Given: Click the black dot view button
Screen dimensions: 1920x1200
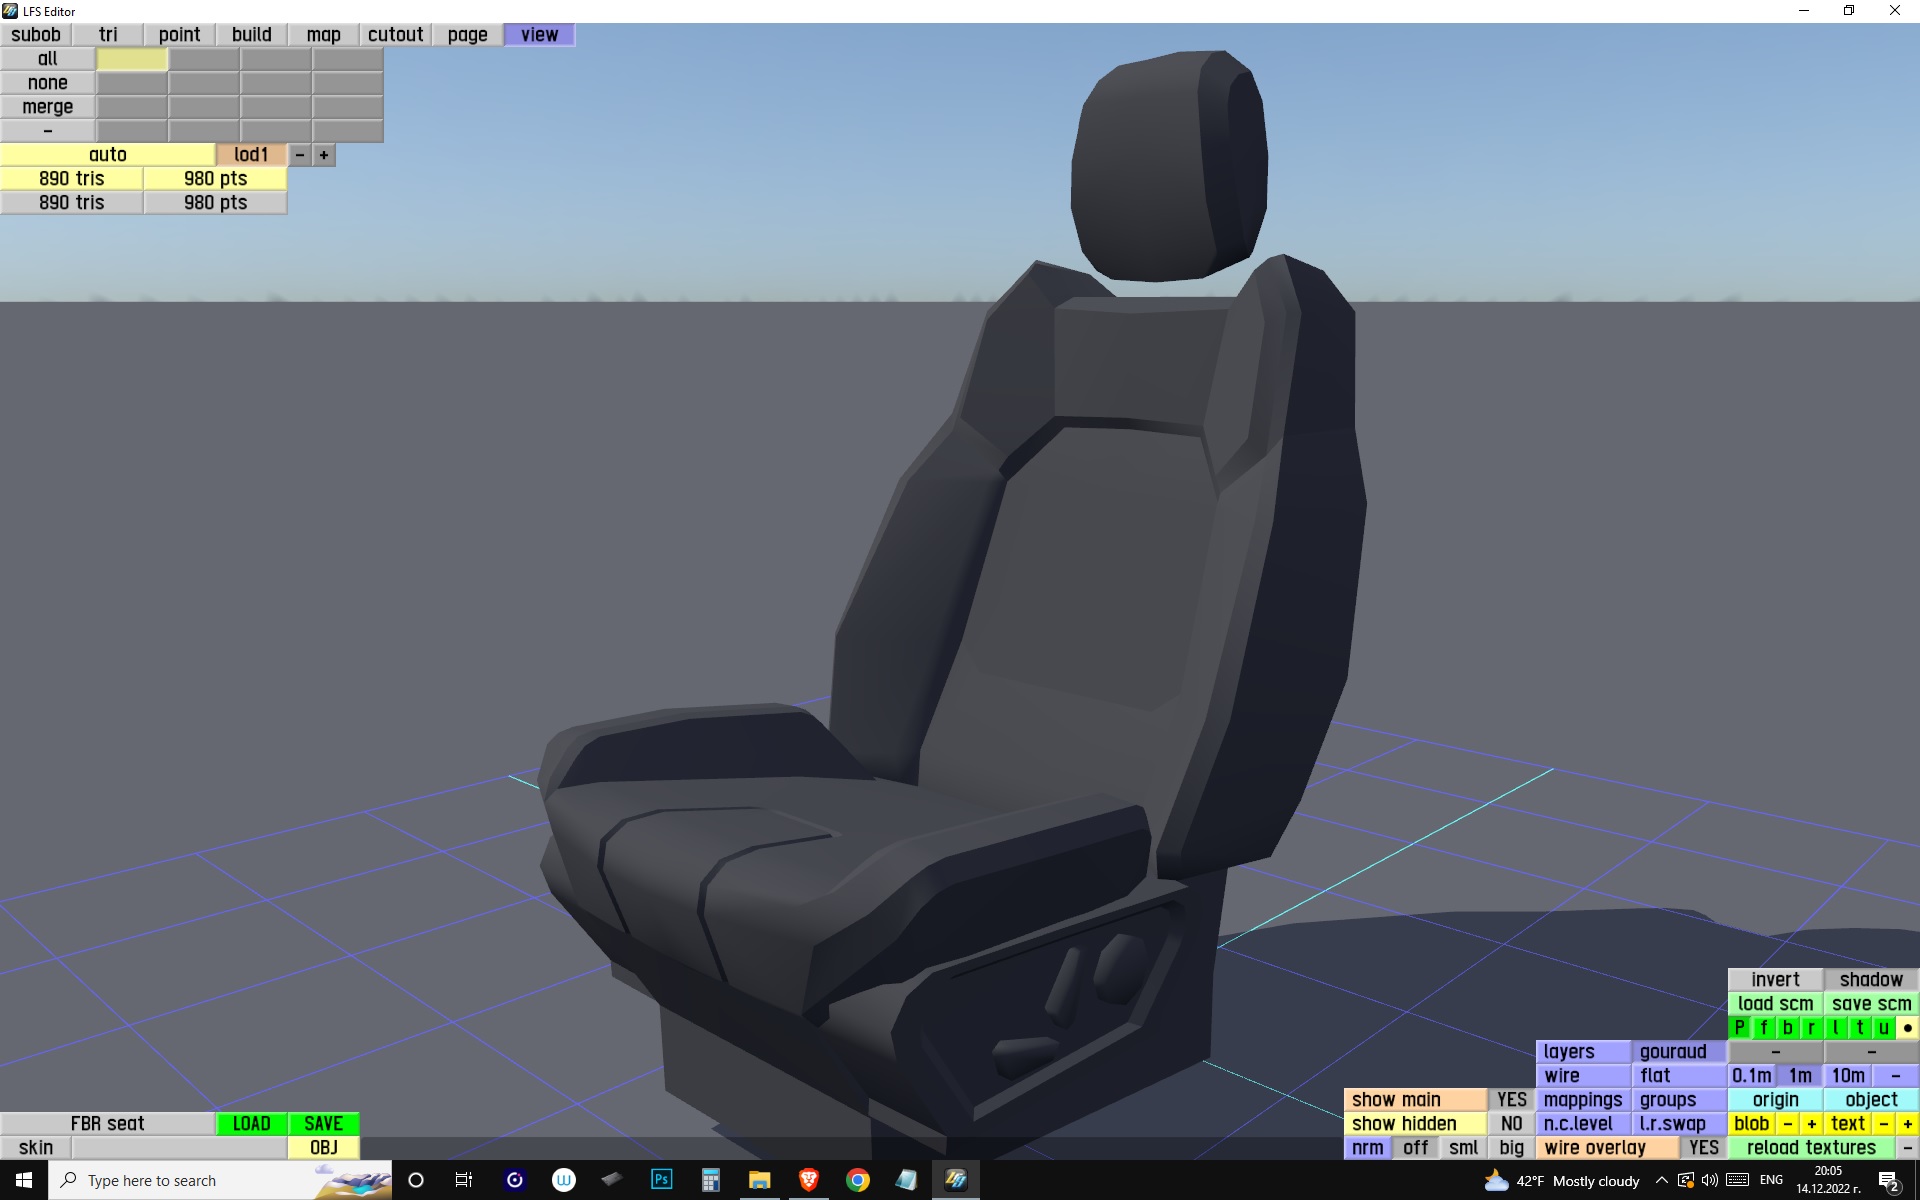Looking at the screenshot, I should click(x=1907, y=1027).
